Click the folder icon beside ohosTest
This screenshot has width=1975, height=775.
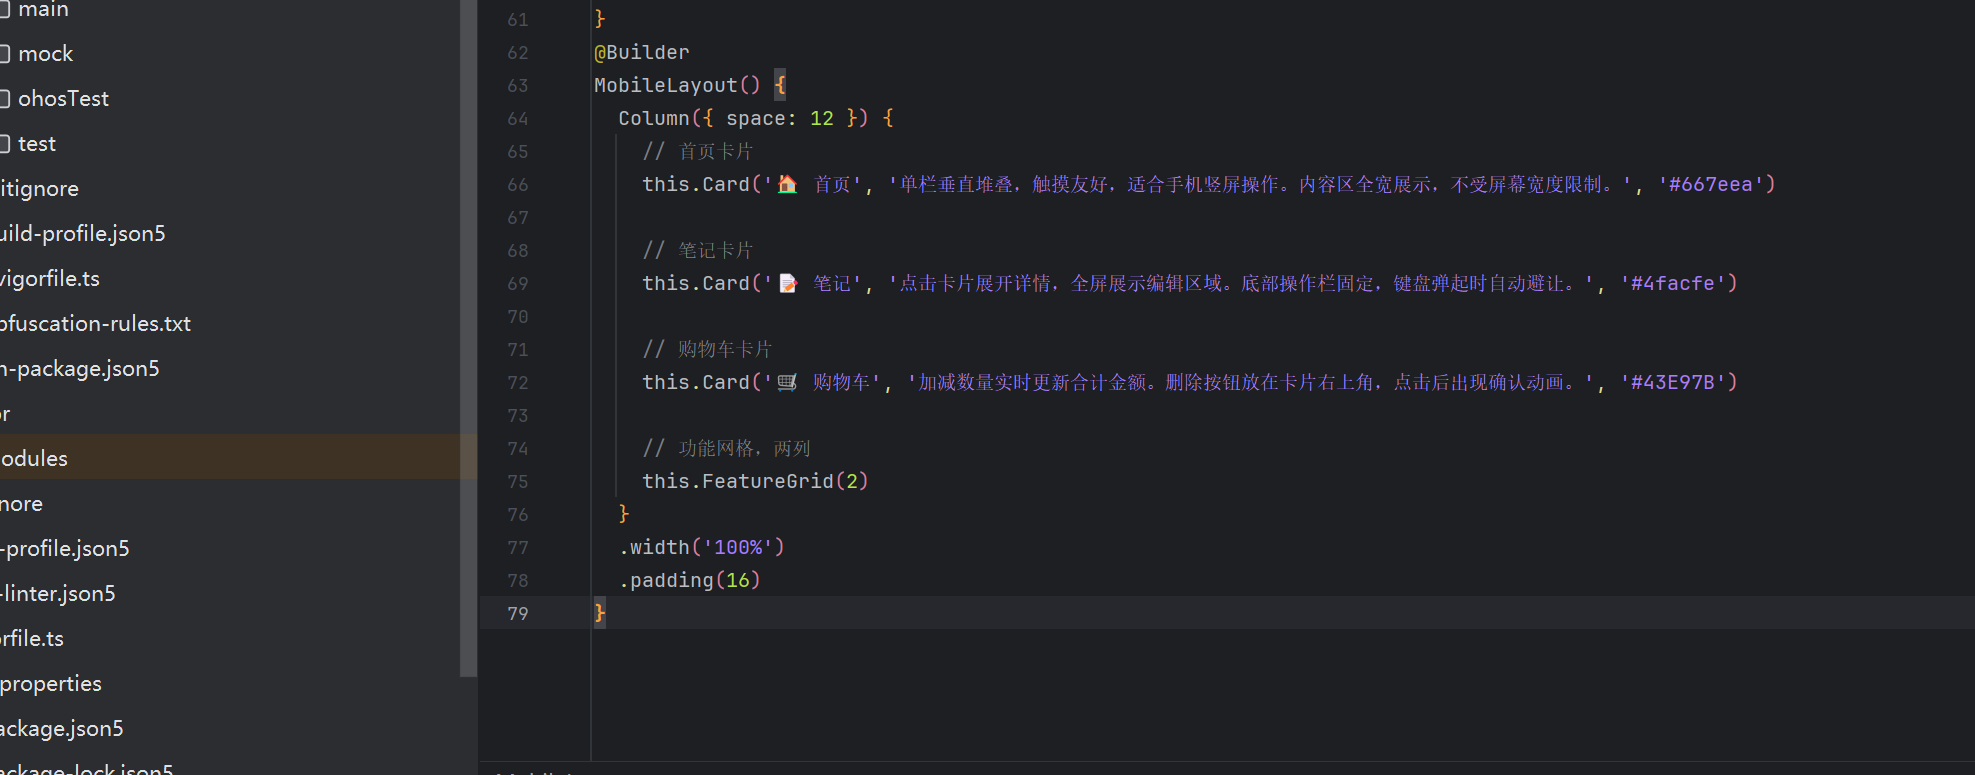4,99
